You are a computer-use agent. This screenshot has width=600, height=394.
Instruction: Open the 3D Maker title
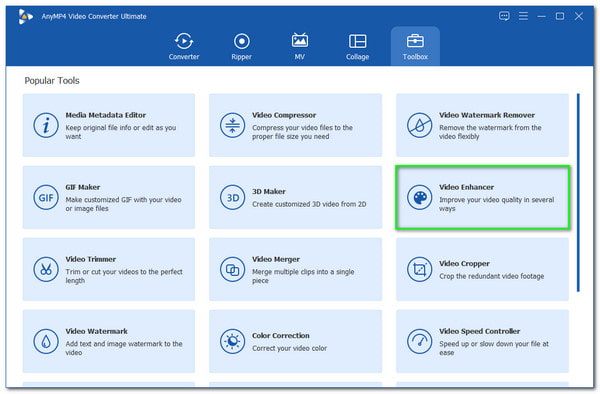point(269,191)
